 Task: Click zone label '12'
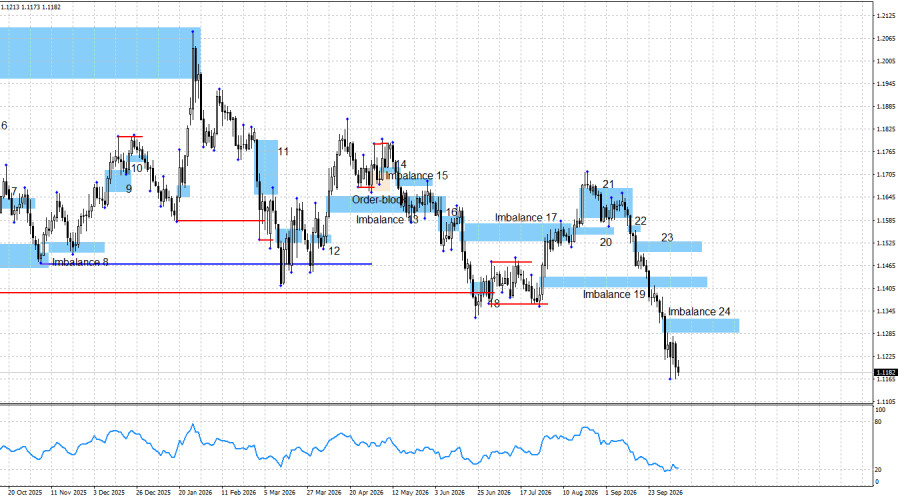pos(334,251)
